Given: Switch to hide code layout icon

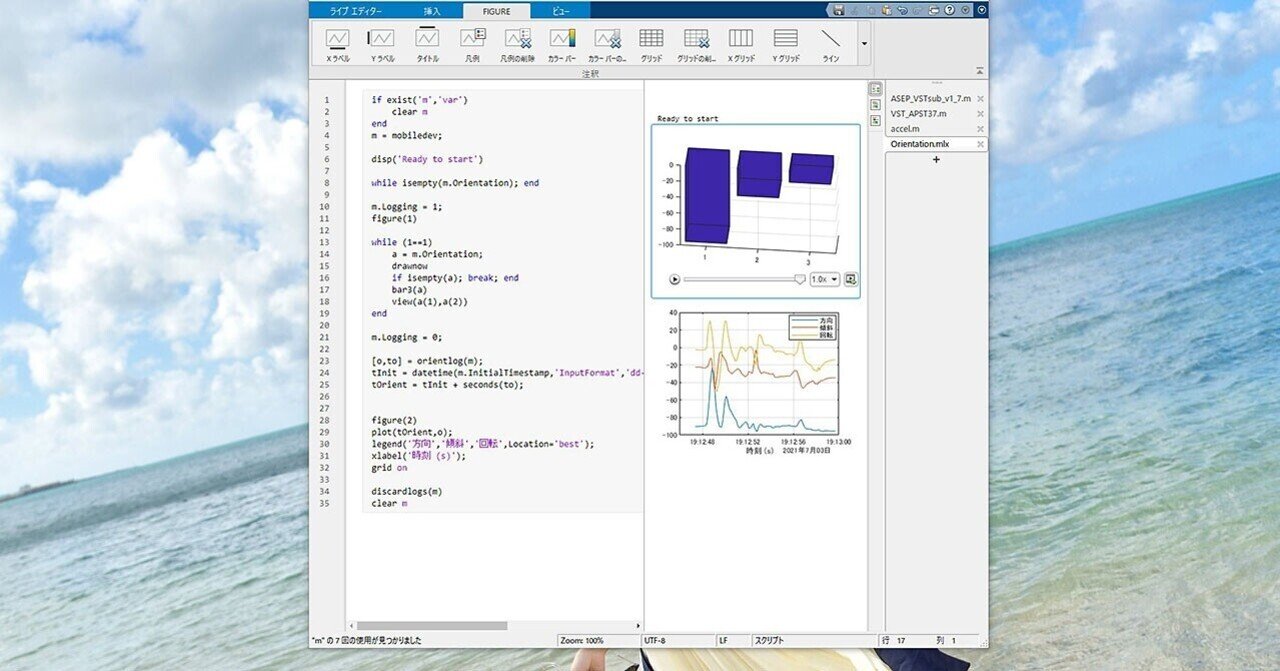Looking at the screenshot, I should click(875, 119).
